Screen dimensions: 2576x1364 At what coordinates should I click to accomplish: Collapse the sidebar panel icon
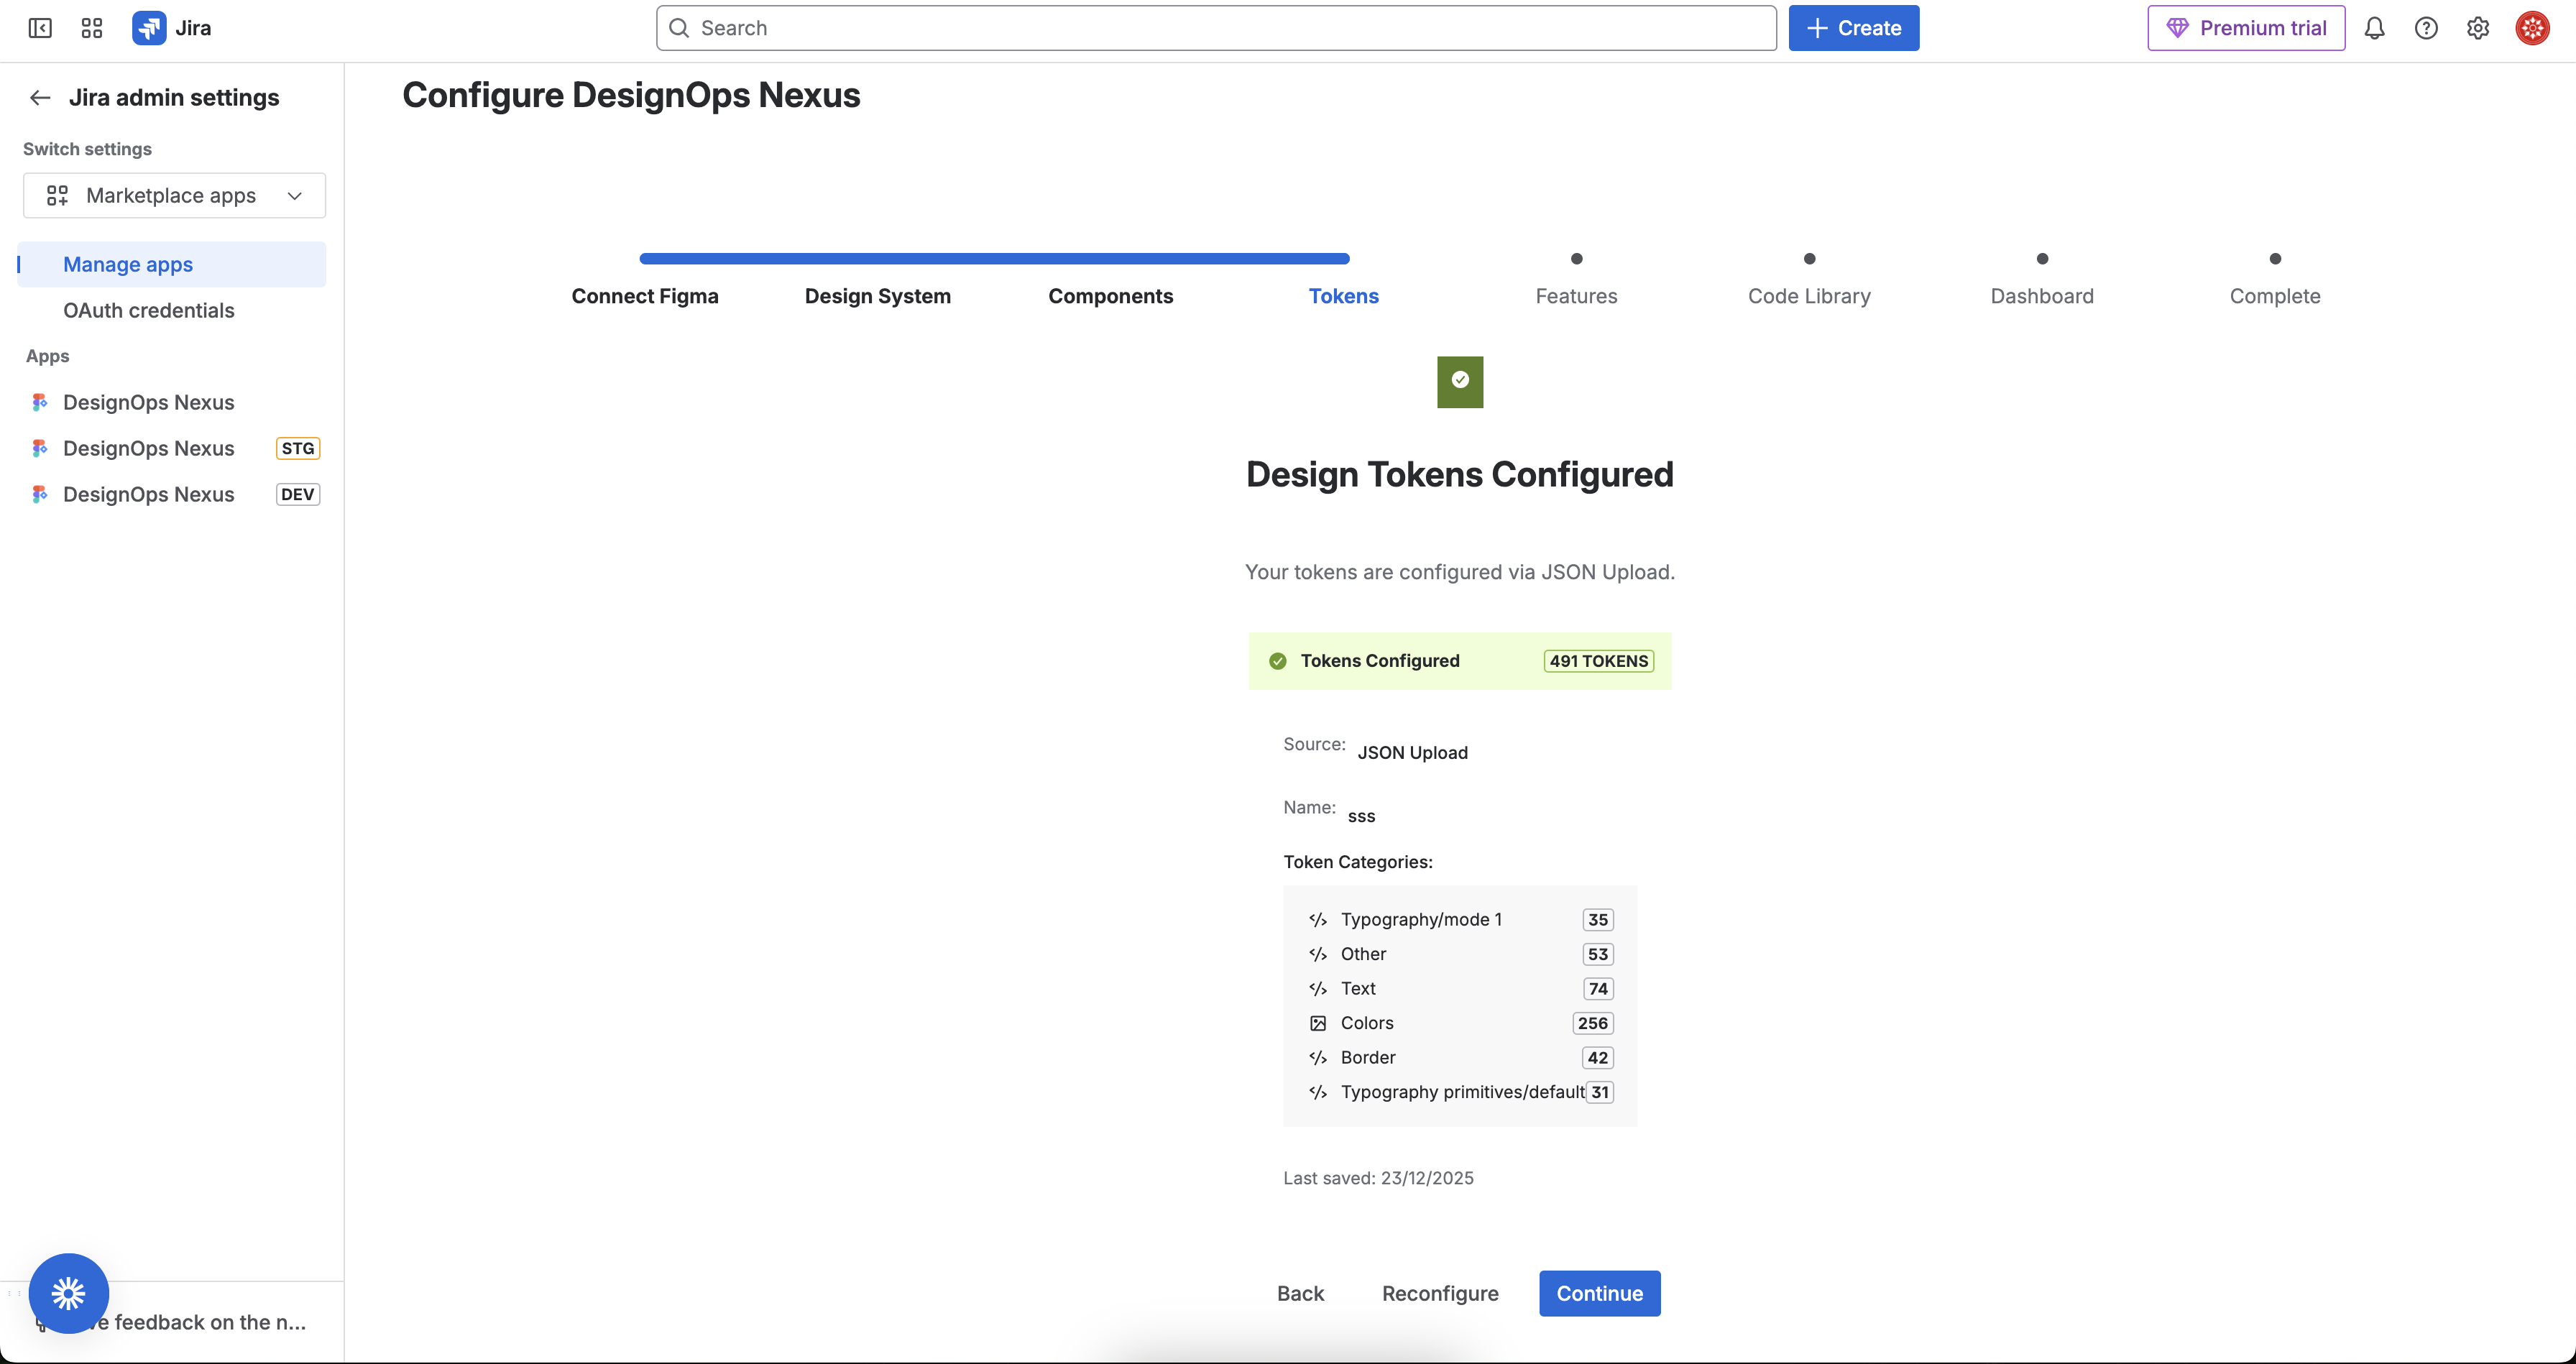coord(40,28)
